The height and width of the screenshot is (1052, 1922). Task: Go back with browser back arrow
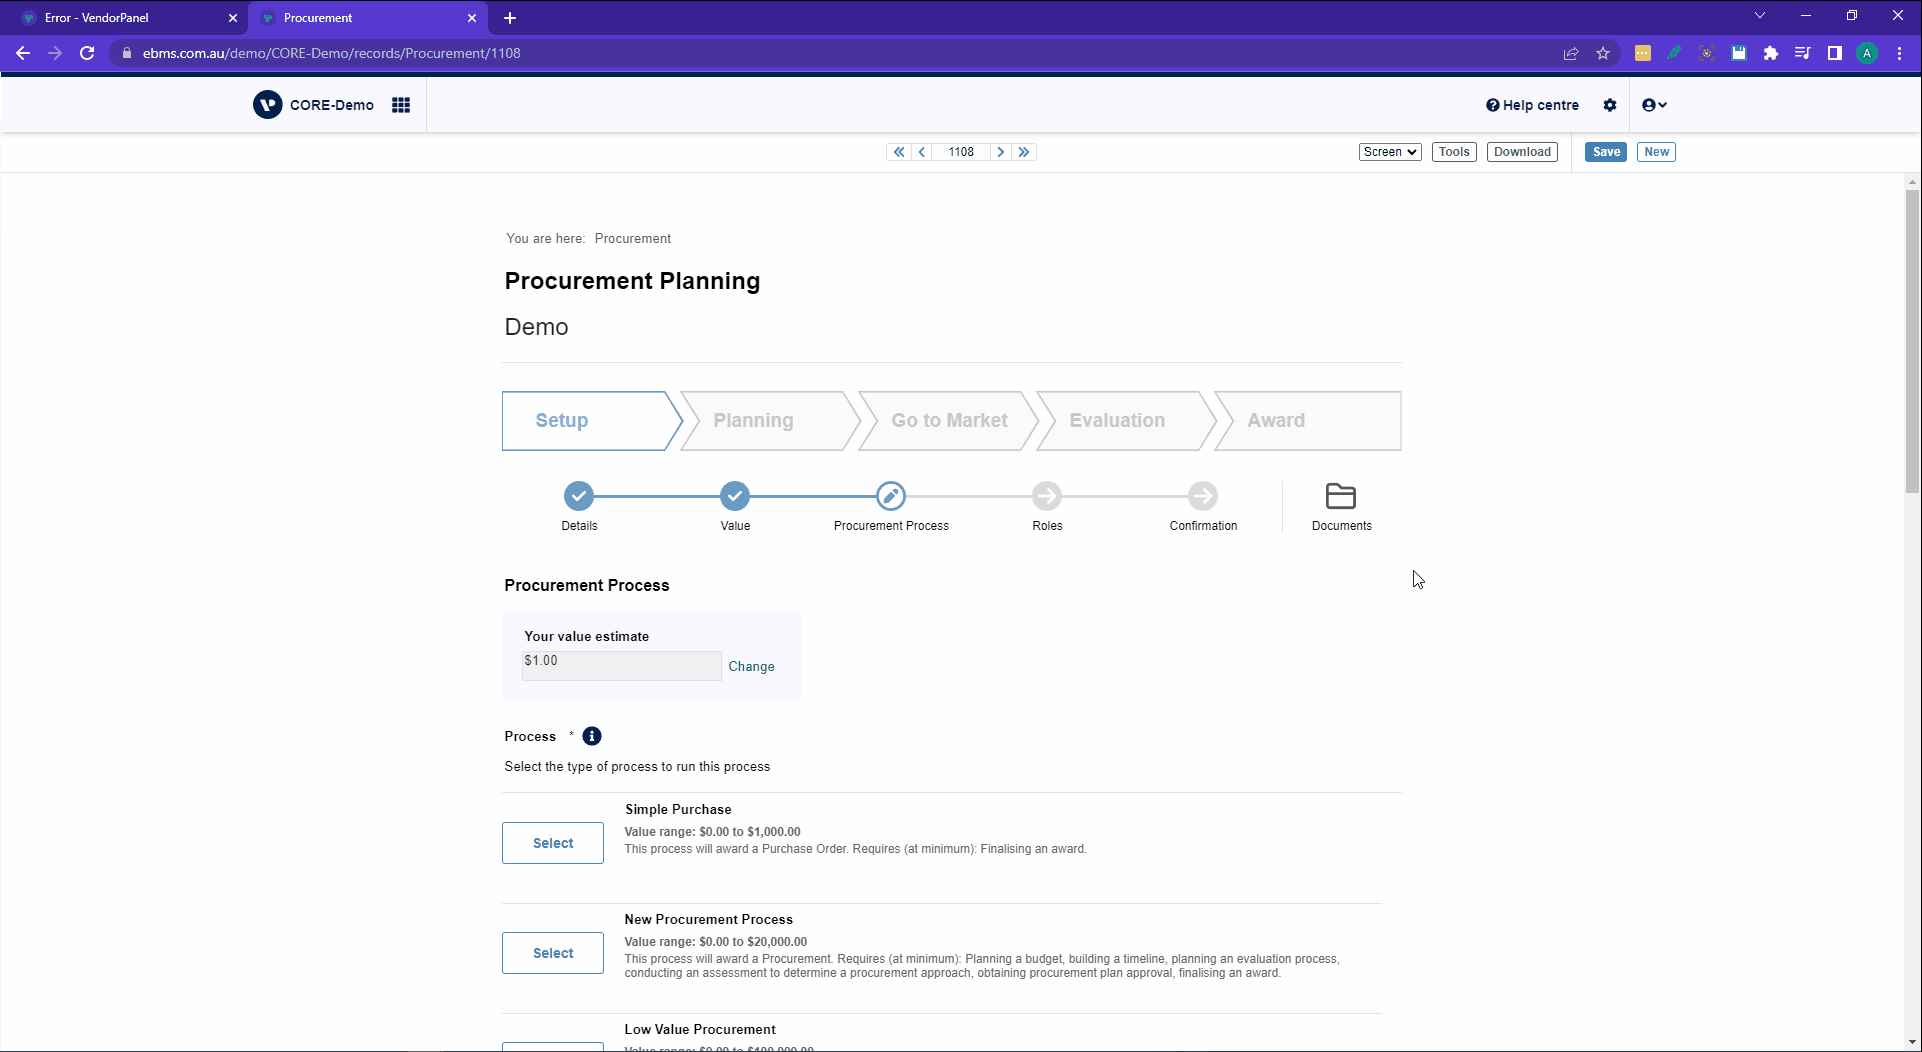click(23, 53)
